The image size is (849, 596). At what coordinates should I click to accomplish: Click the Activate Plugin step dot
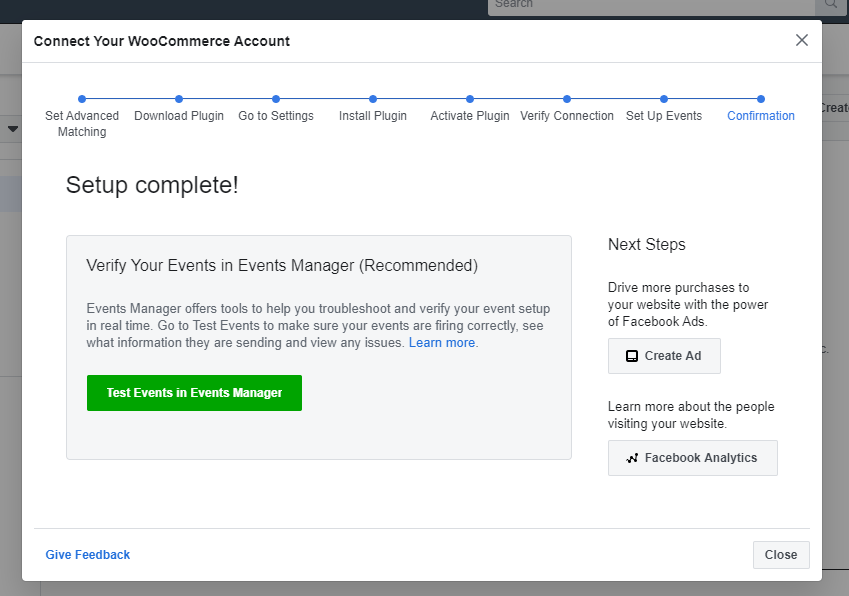coord(469,99)
